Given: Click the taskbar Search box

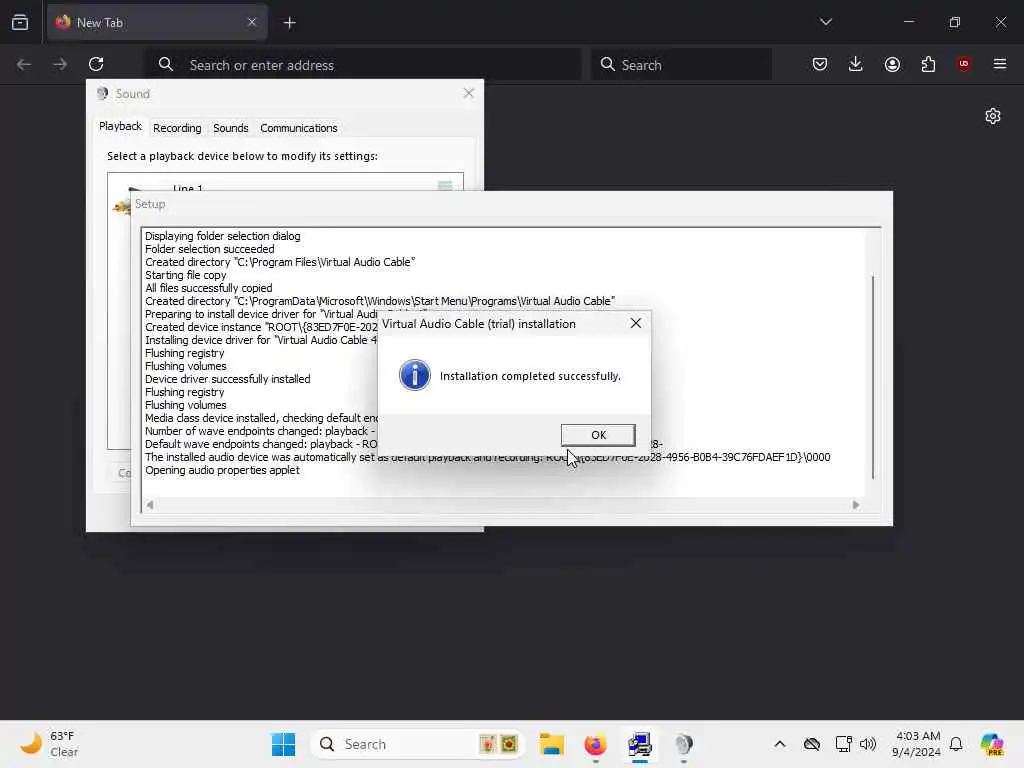Looking at the screenshot, I should (x=417, y=744).
